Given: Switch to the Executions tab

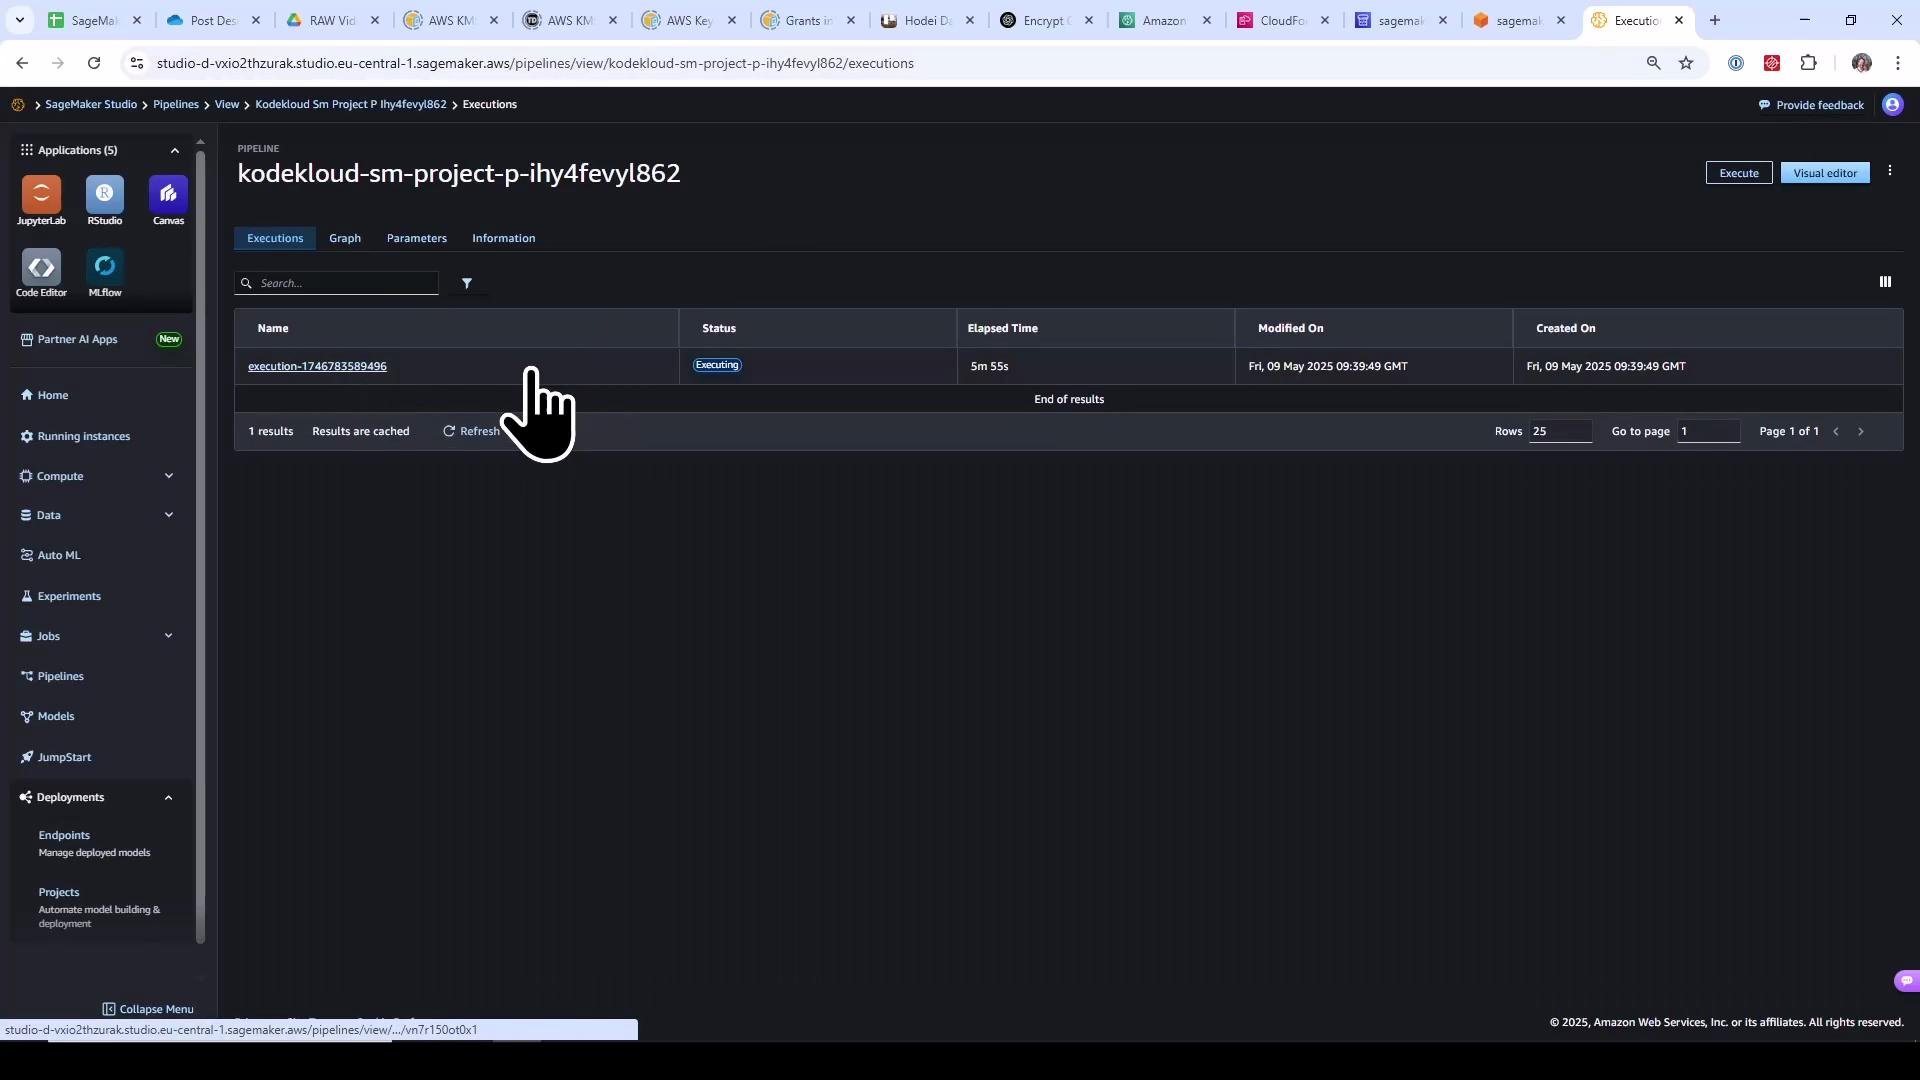Looking at the screenshot, I should click(x=275, y=238).
